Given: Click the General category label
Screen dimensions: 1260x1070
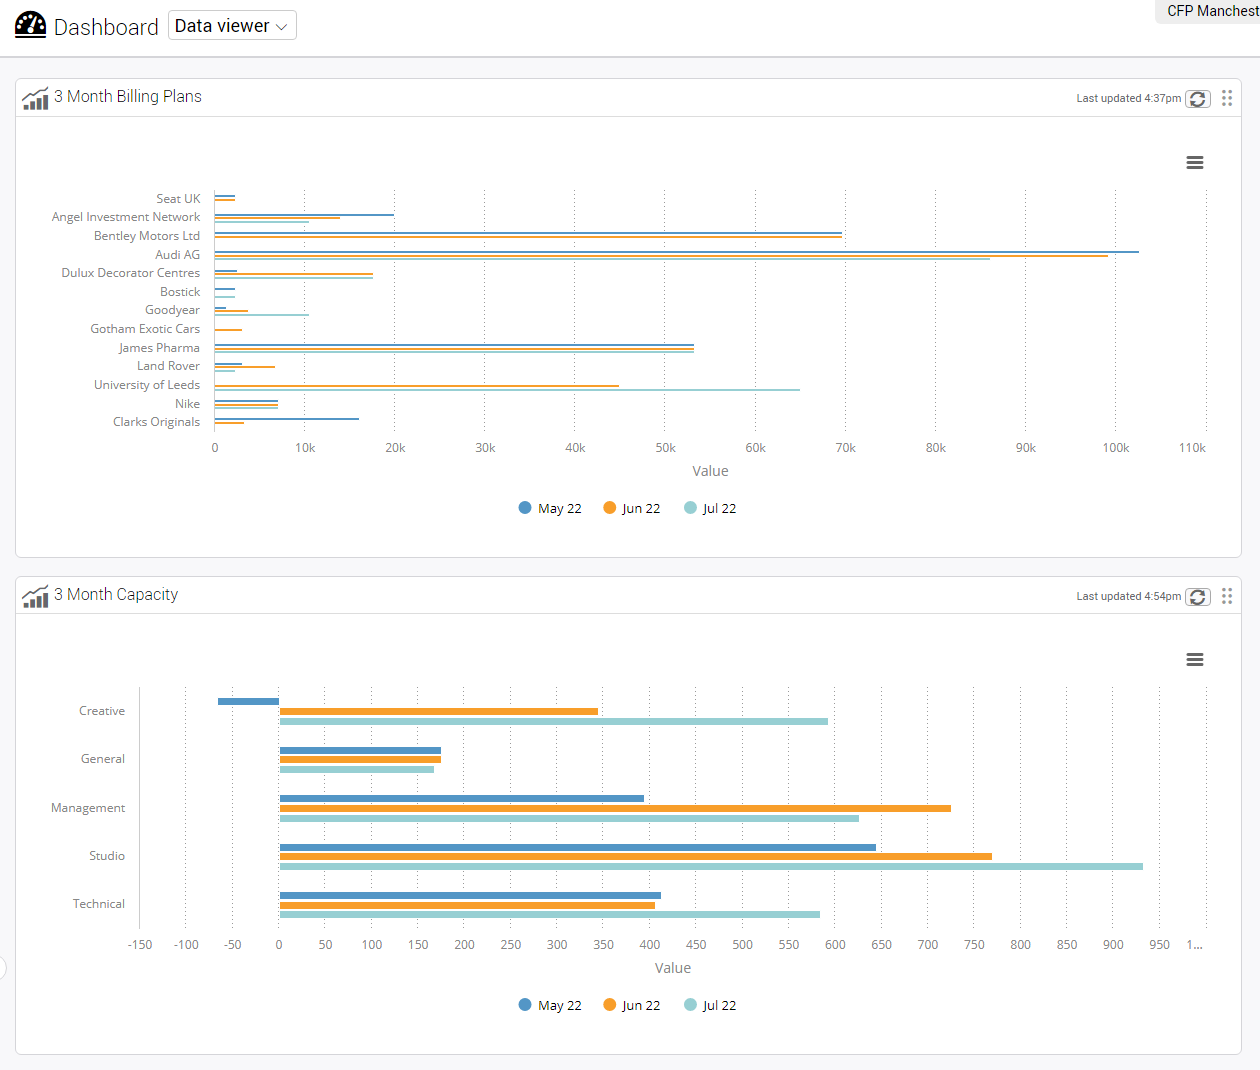Looking at the screenshot, I should 103,759.
